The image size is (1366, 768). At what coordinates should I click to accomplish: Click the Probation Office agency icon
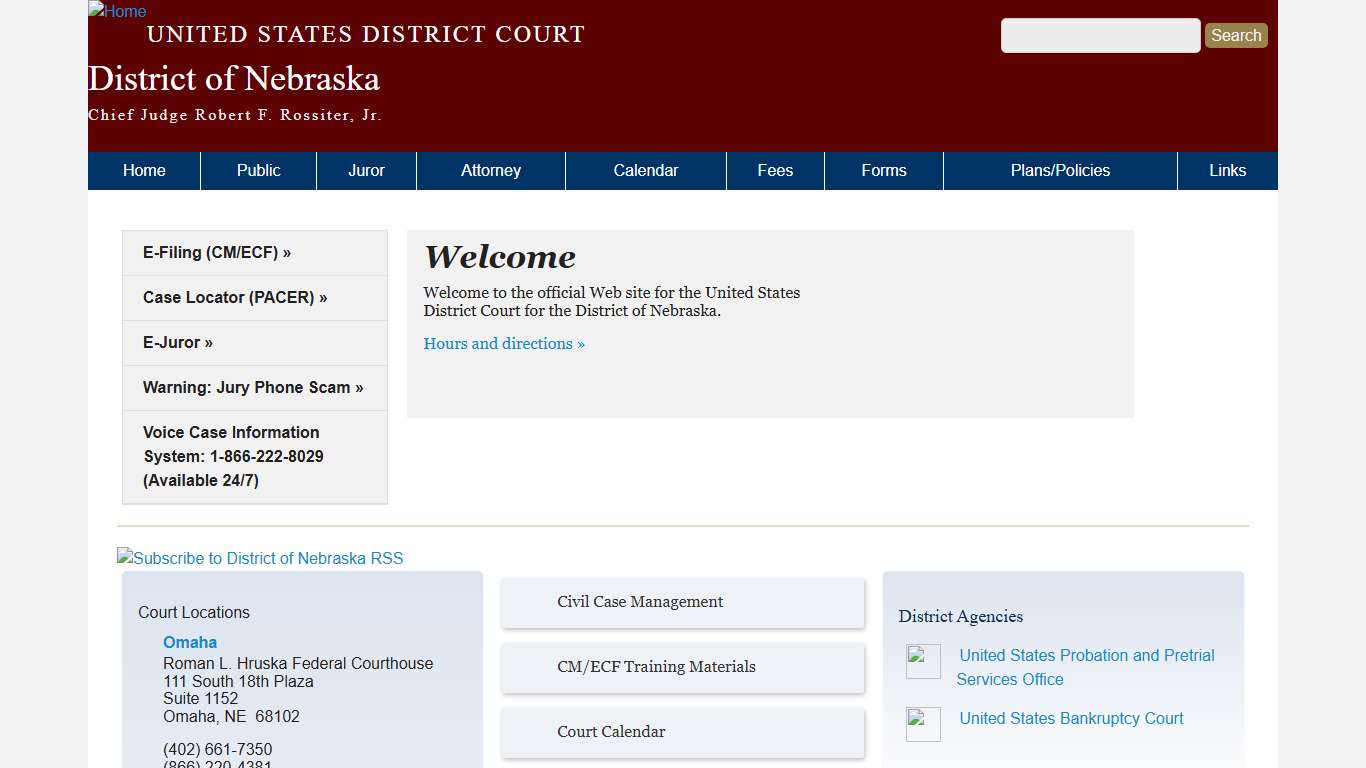922,661
